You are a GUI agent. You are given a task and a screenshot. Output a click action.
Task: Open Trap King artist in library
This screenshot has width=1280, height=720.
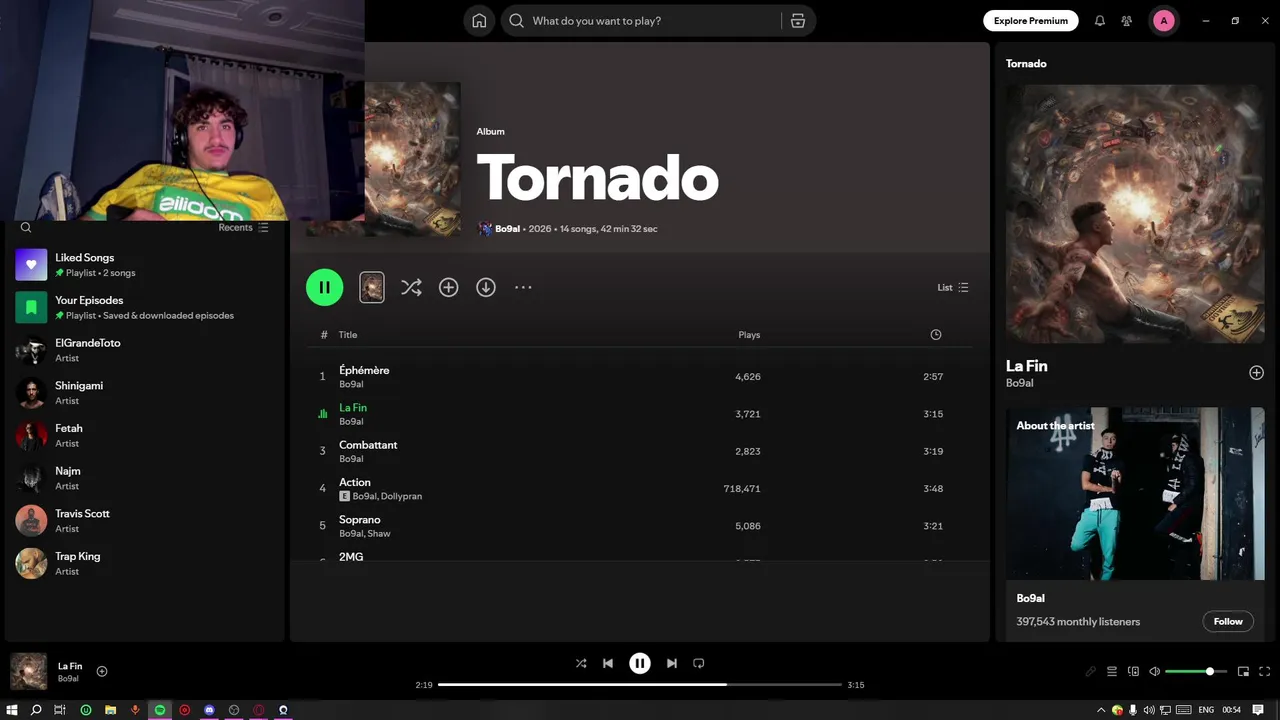point(145,564)
